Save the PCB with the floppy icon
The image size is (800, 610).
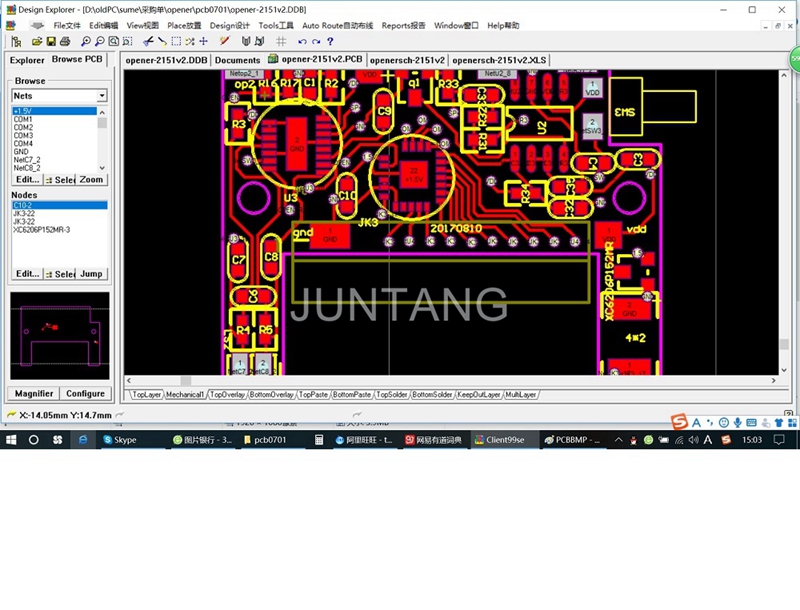(51, 41)
